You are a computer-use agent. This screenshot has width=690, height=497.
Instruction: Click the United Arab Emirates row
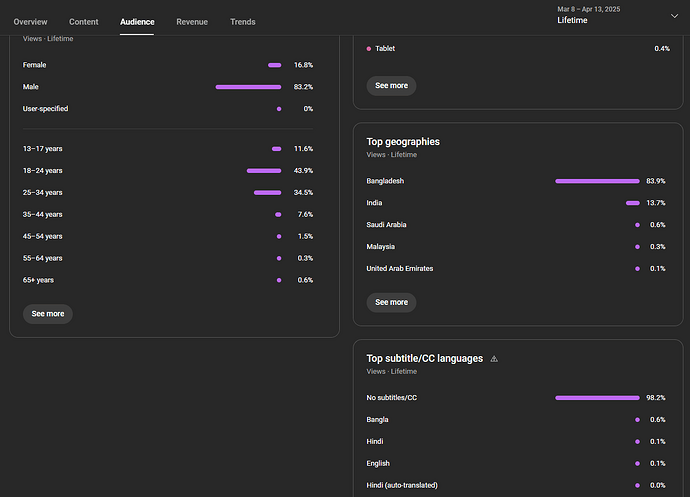[516, 269]
